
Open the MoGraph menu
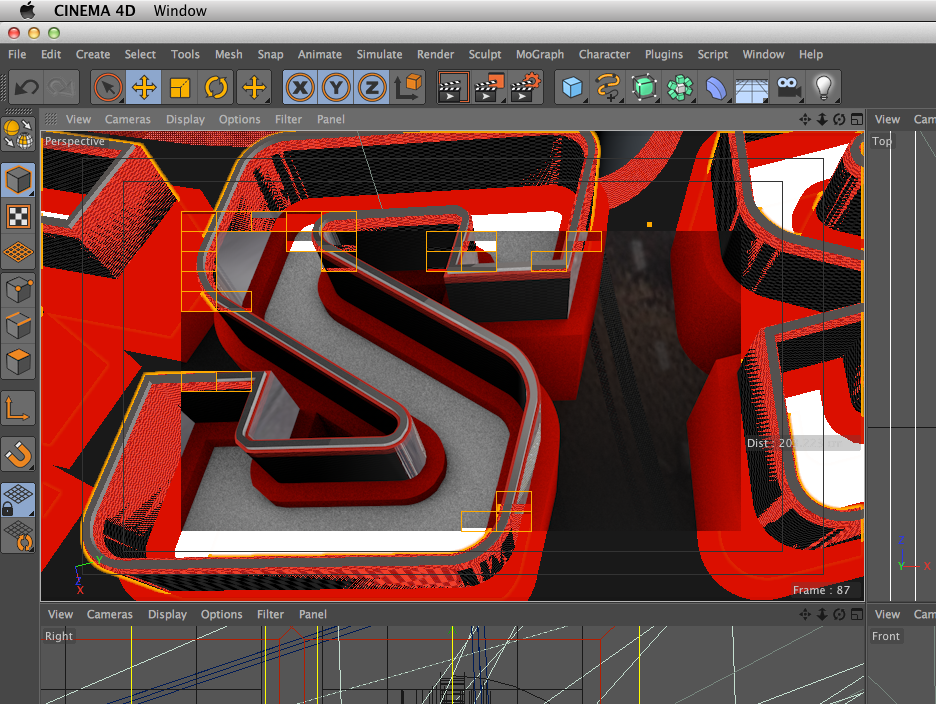540,54
